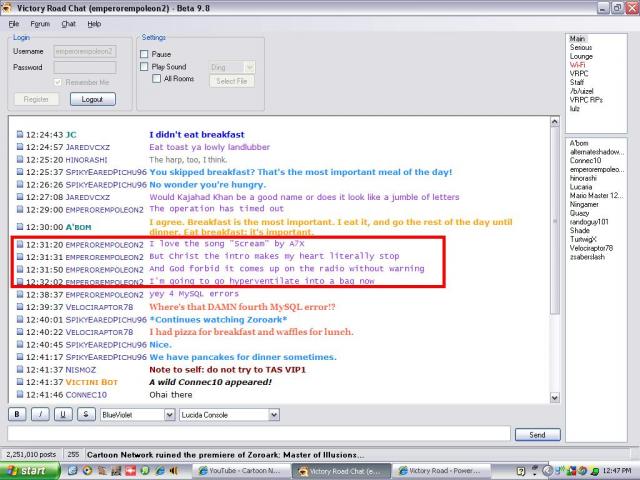This screenshot has height=480, width=640.
Task: Click the Logout button
Action: point(92,99)
